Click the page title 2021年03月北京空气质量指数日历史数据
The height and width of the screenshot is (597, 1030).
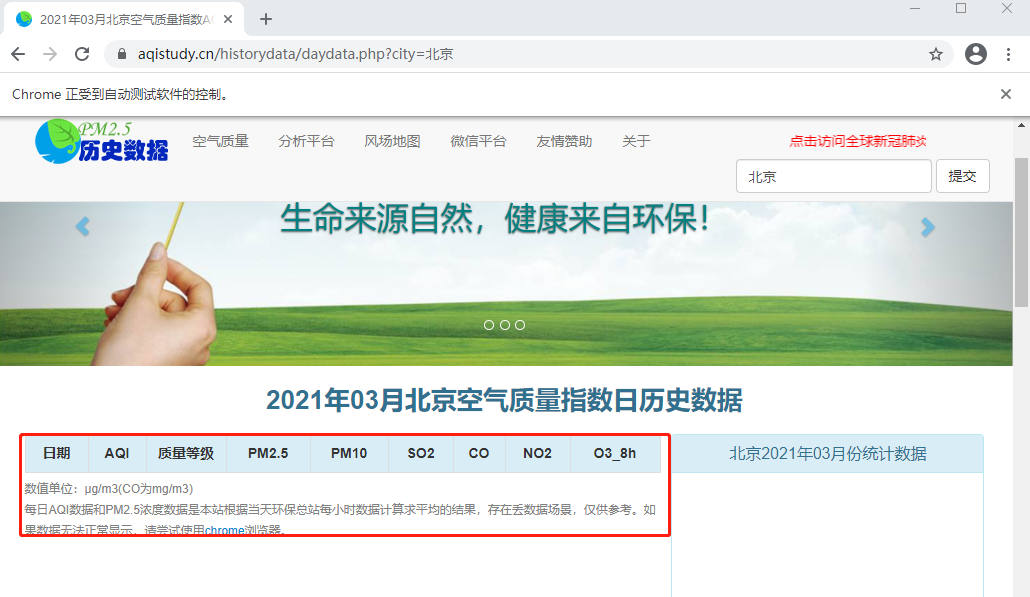(x=504, y=400)
